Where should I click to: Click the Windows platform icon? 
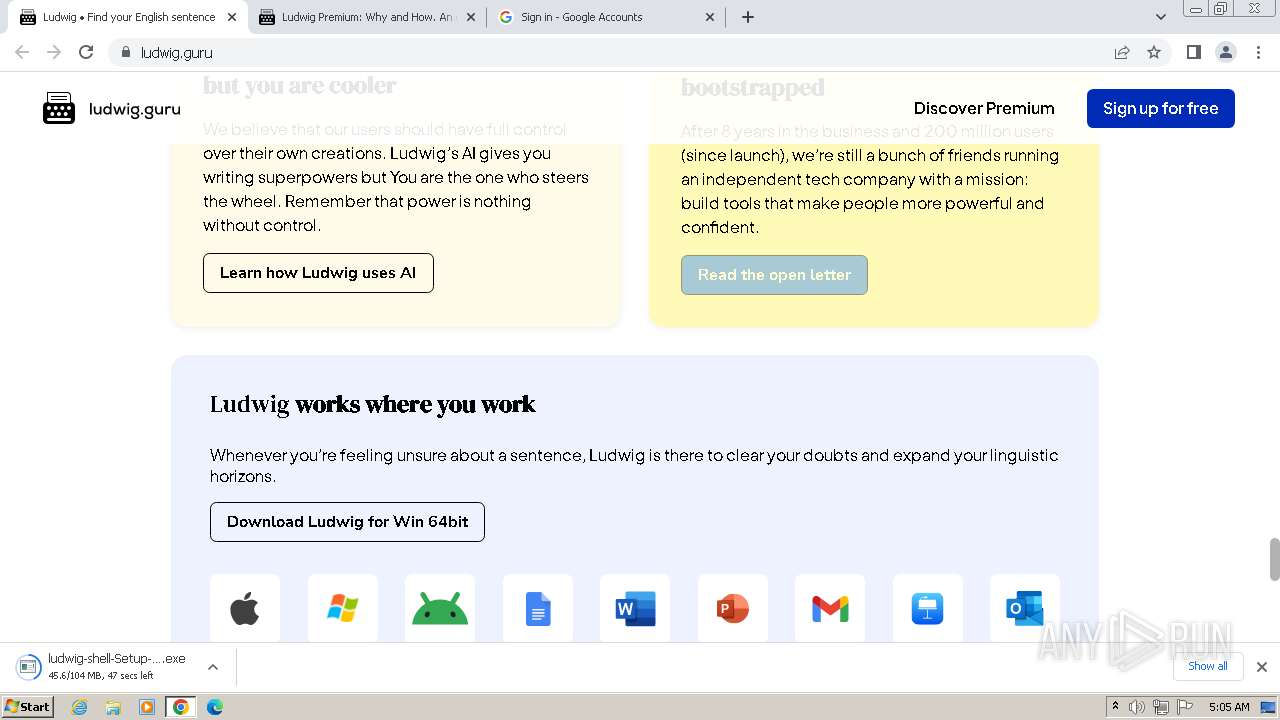coord(343,608)
